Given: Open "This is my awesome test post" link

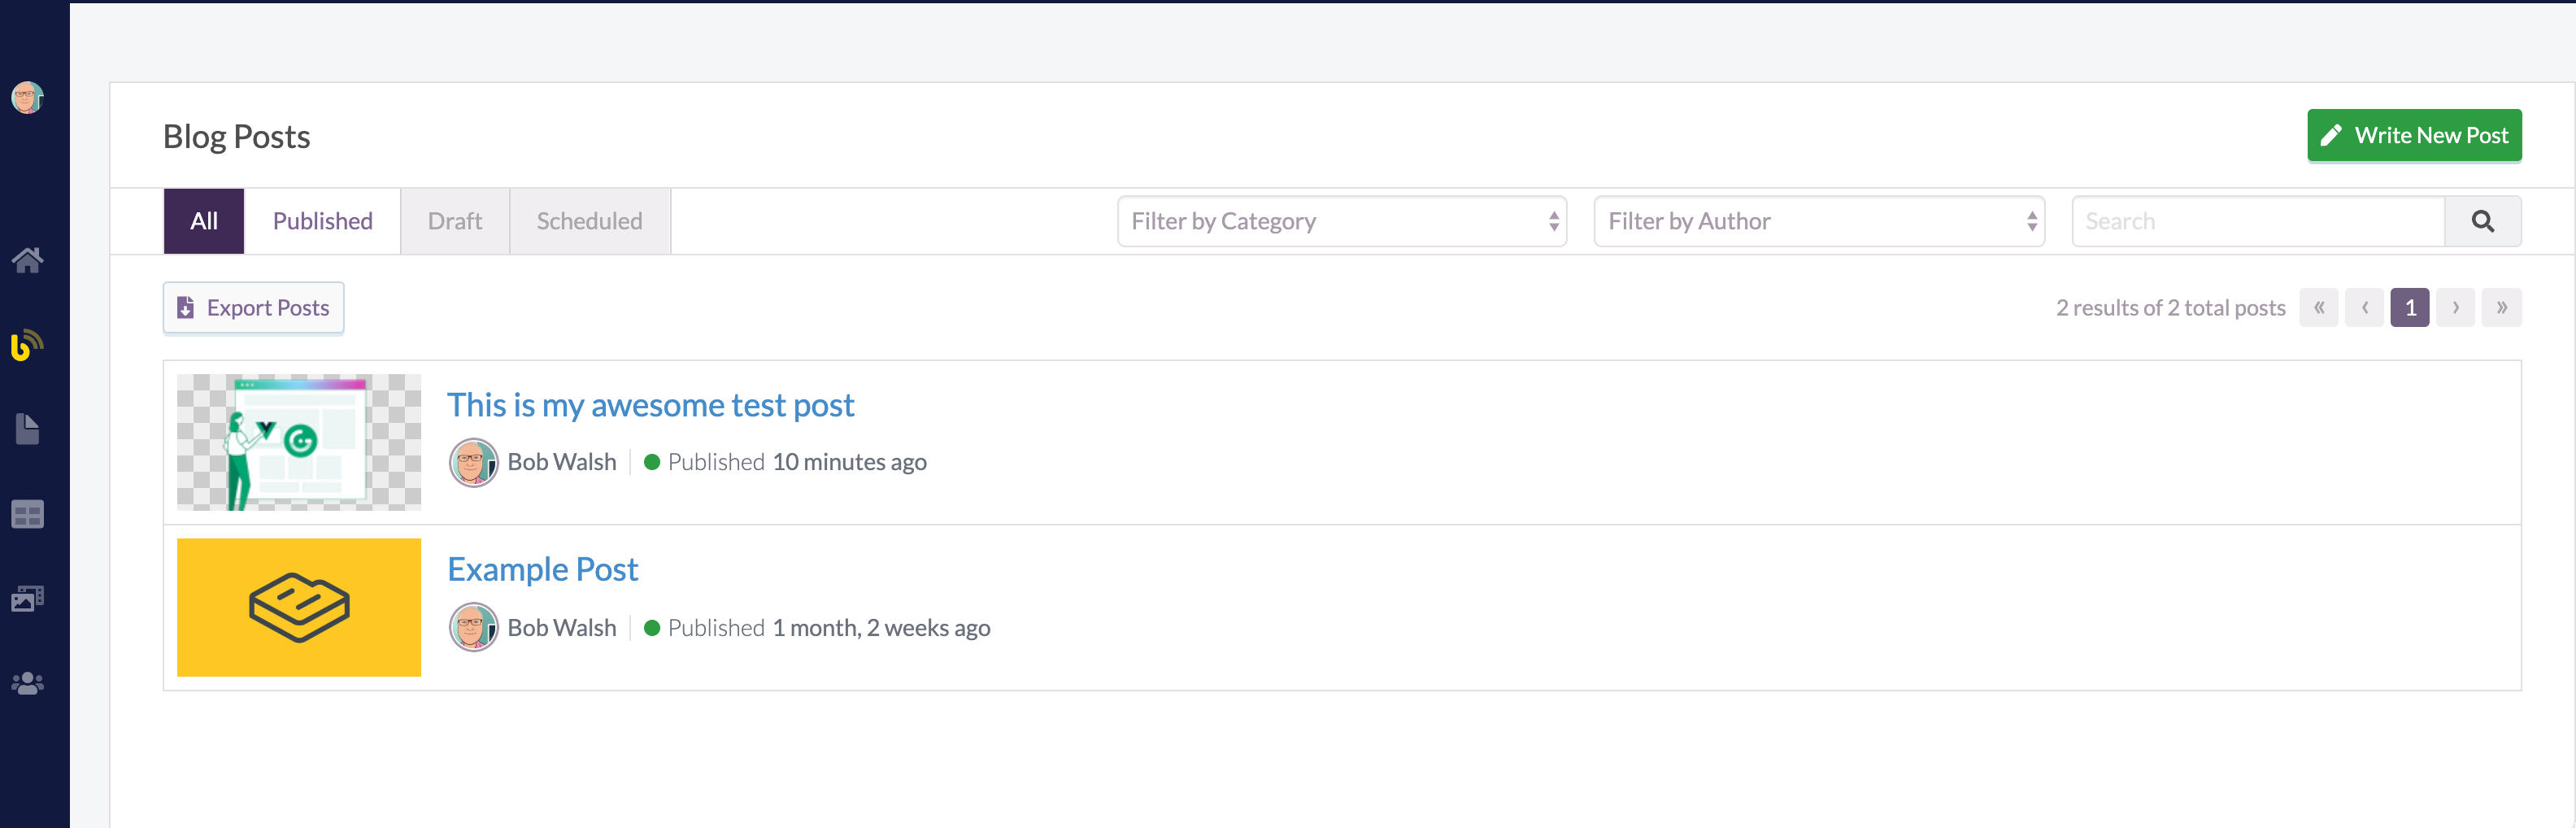Looking at the screenshot, I should pos(650,405).
